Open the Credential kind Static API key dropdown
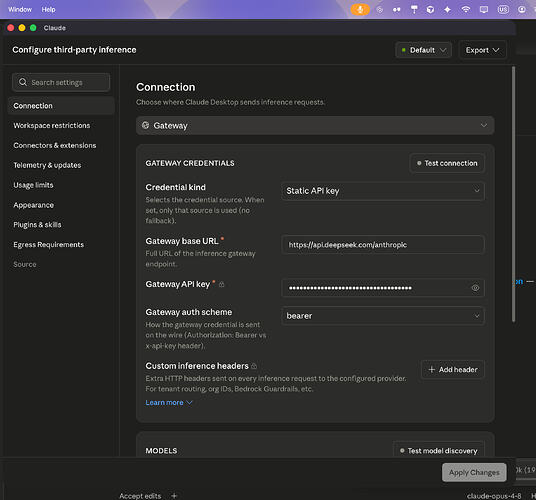The image size is (536, 500). (x=383, y=191)
